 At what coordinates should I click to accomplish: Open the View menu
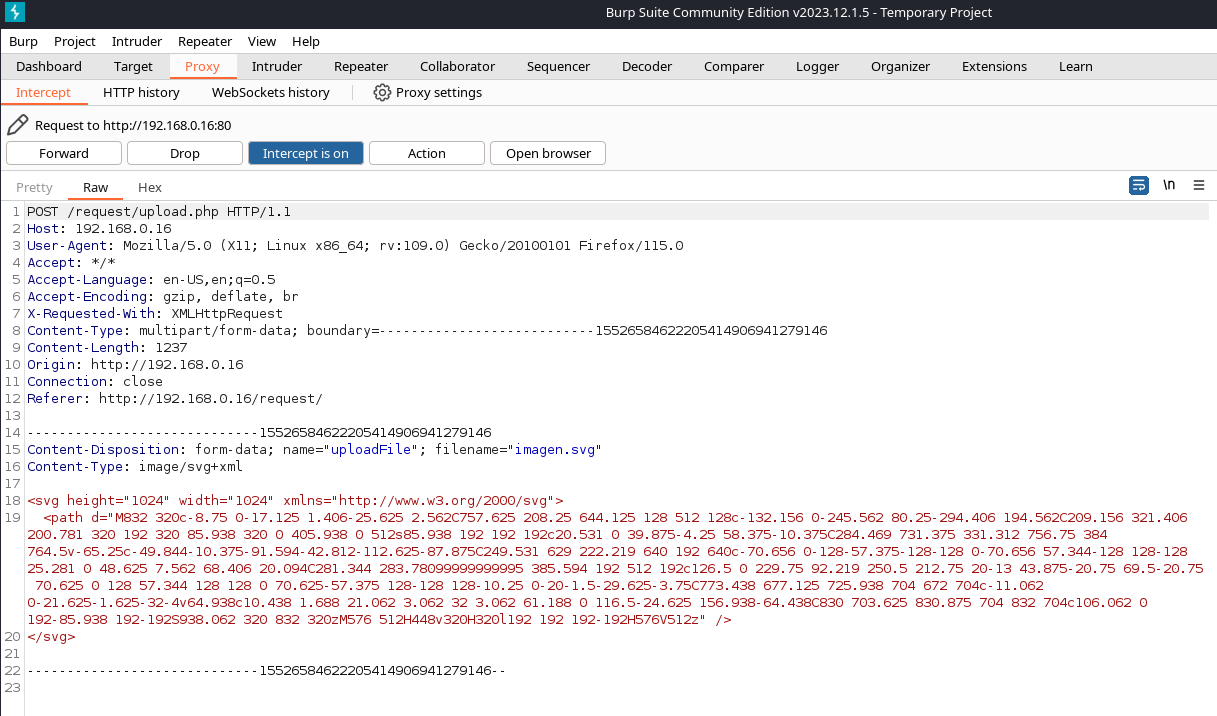(262, 41)
